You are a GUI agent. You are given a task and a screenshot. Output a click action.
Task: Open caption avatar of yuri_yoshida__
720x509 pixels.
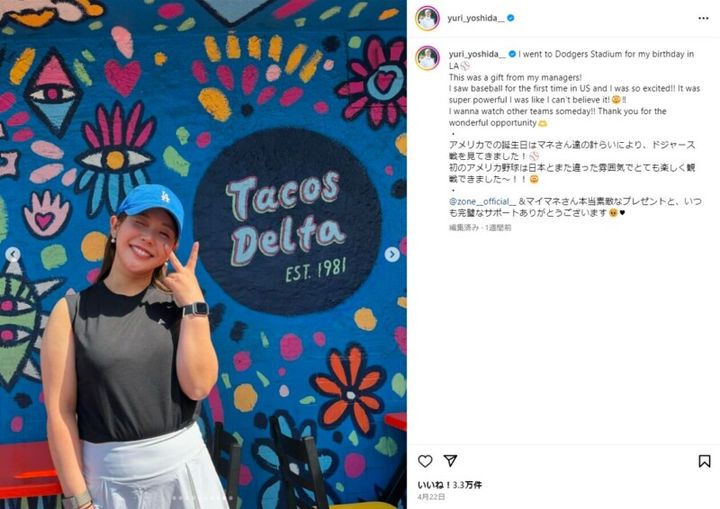(x=428, y=58)
